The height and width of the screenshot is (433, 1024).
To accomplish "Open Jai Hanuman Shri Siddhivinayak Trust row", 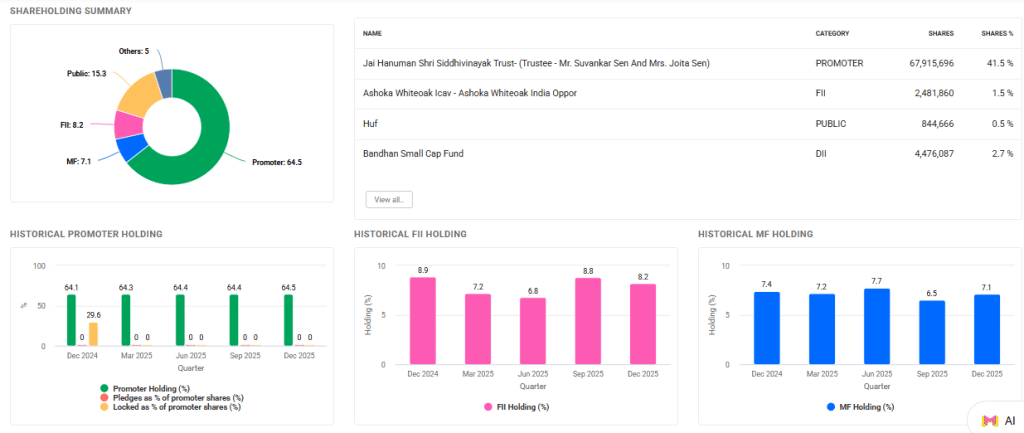I will [x=536, y=63].
